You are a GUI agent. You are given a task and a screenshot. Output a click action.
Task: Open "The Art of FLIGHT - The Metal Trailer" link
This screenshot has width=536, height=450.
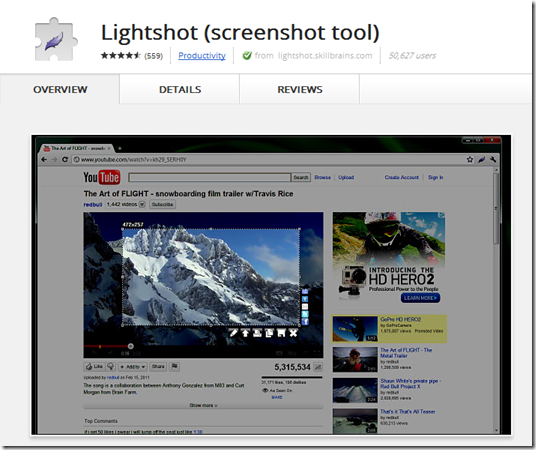406,353
